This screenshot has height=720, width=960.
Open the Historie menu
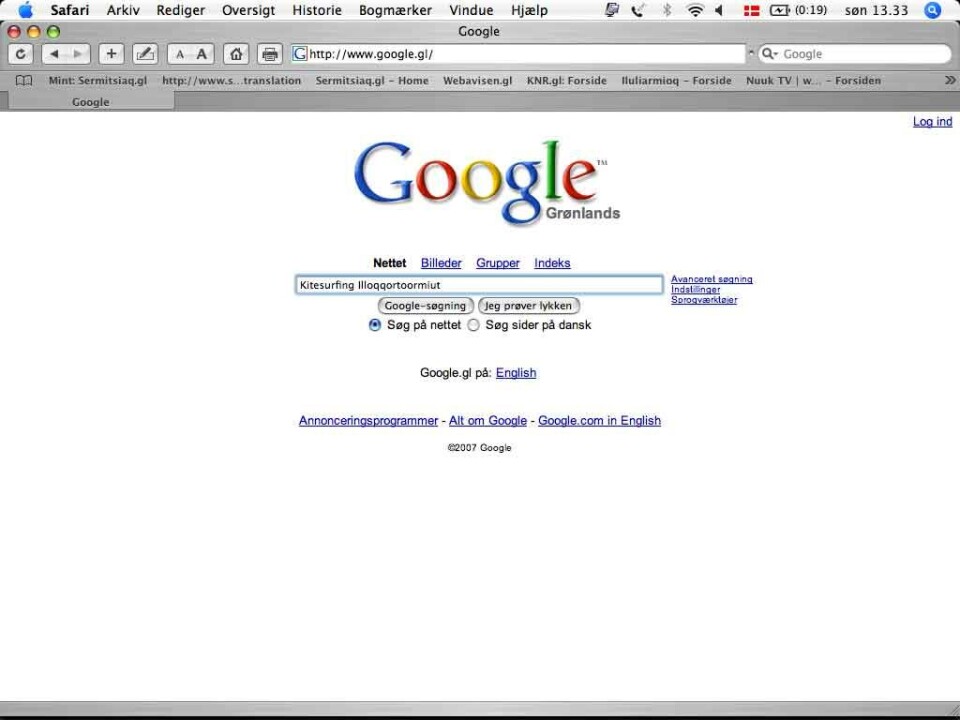point(317,10)
